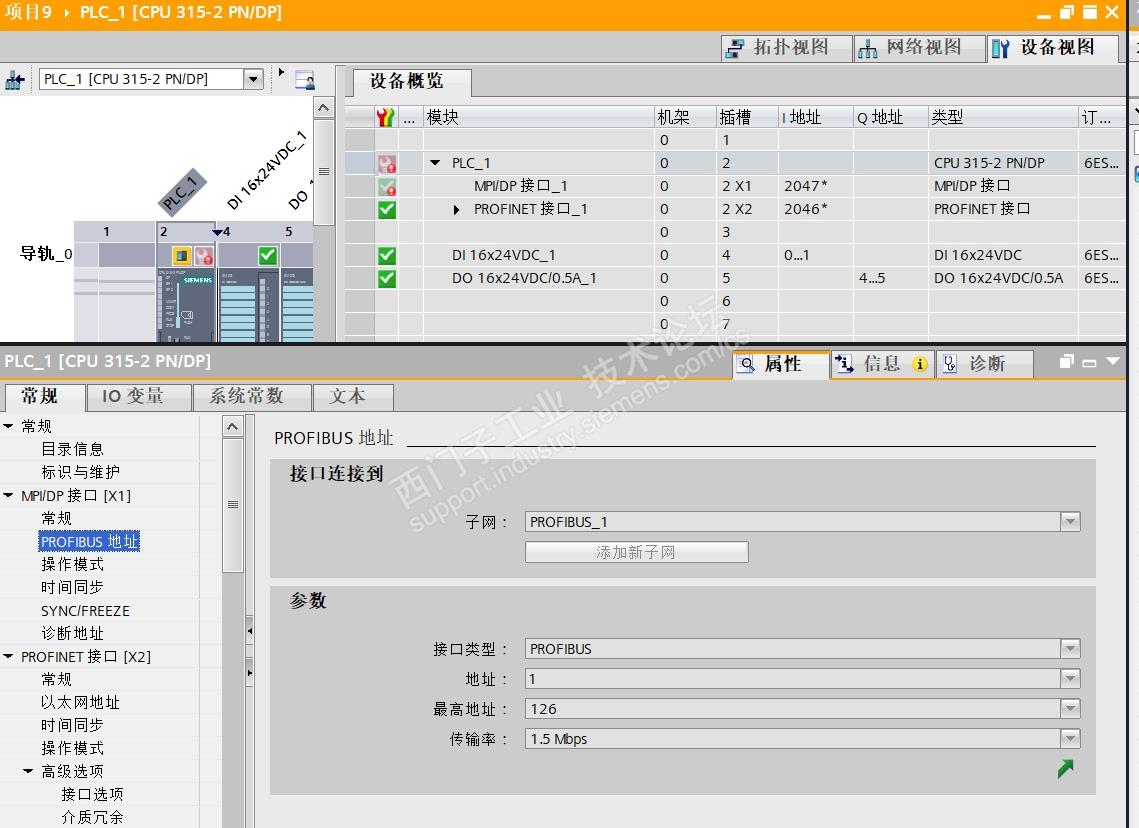The image size is (1139, 828).
Task: Select SYNC/FREEZE in the navigation tree
Action: click(x=85, y=611)
